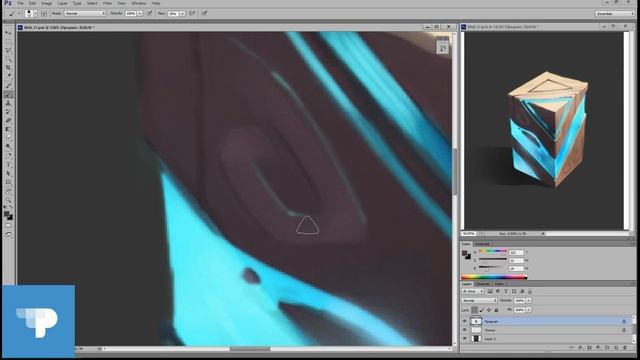Screen dimensions: 640x360
Task: Select the Pen tool
Action: (8, 156)
